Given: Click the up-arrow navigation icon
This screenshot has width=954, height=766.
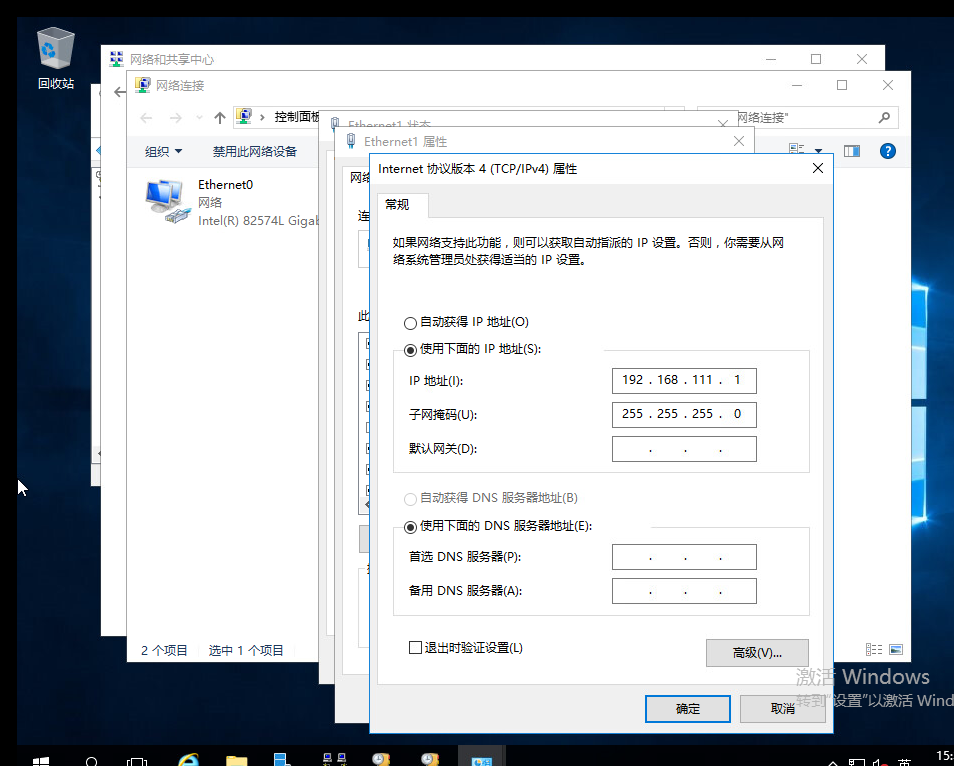Looking at the screenshot, I should (x=220, y=117).
